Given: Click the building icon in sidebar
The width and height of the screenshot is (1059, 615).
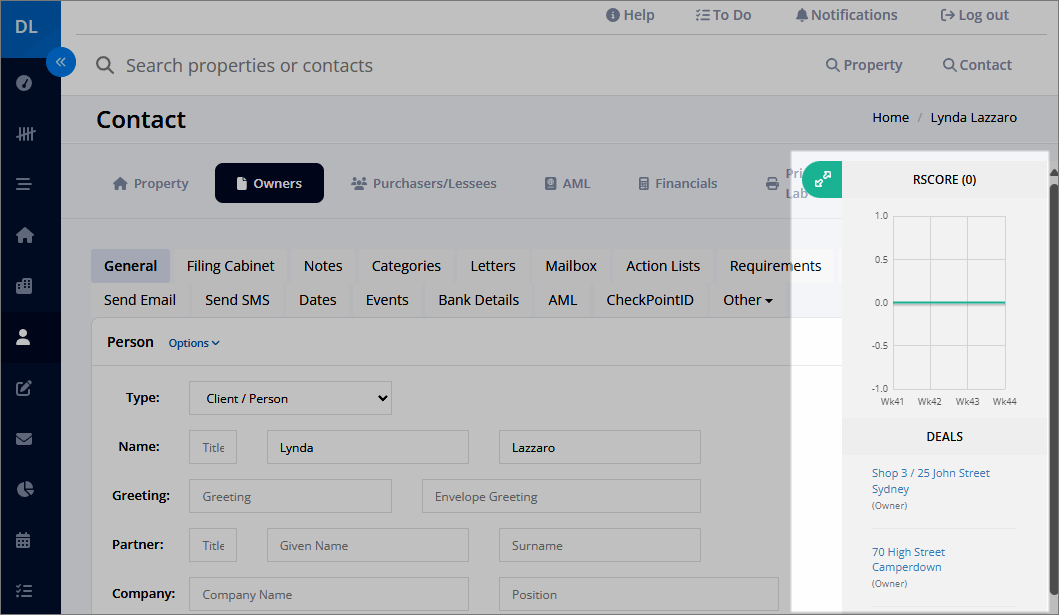Looking at the screenshot, I should coord(24,286).
